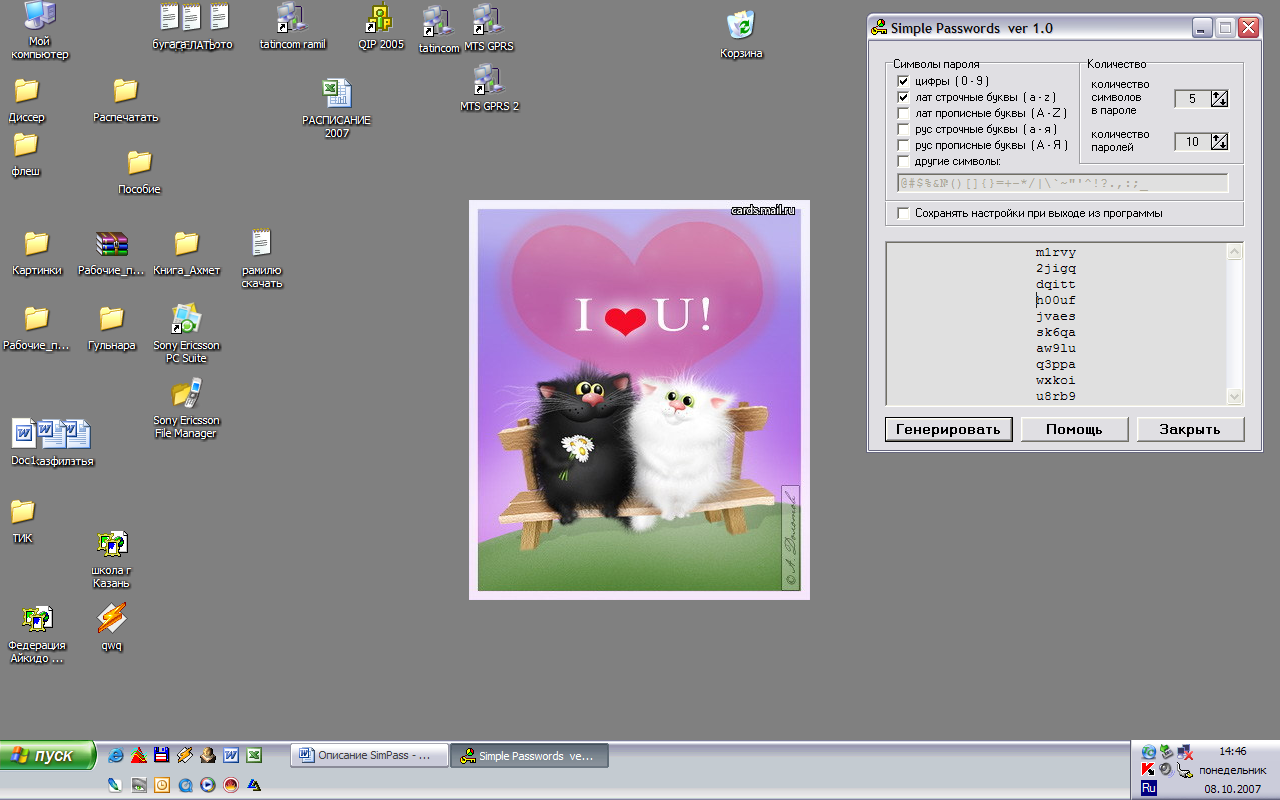Click the password count field showing 10
Viewport: 1280px width, 800px height.
[1192, 142]
